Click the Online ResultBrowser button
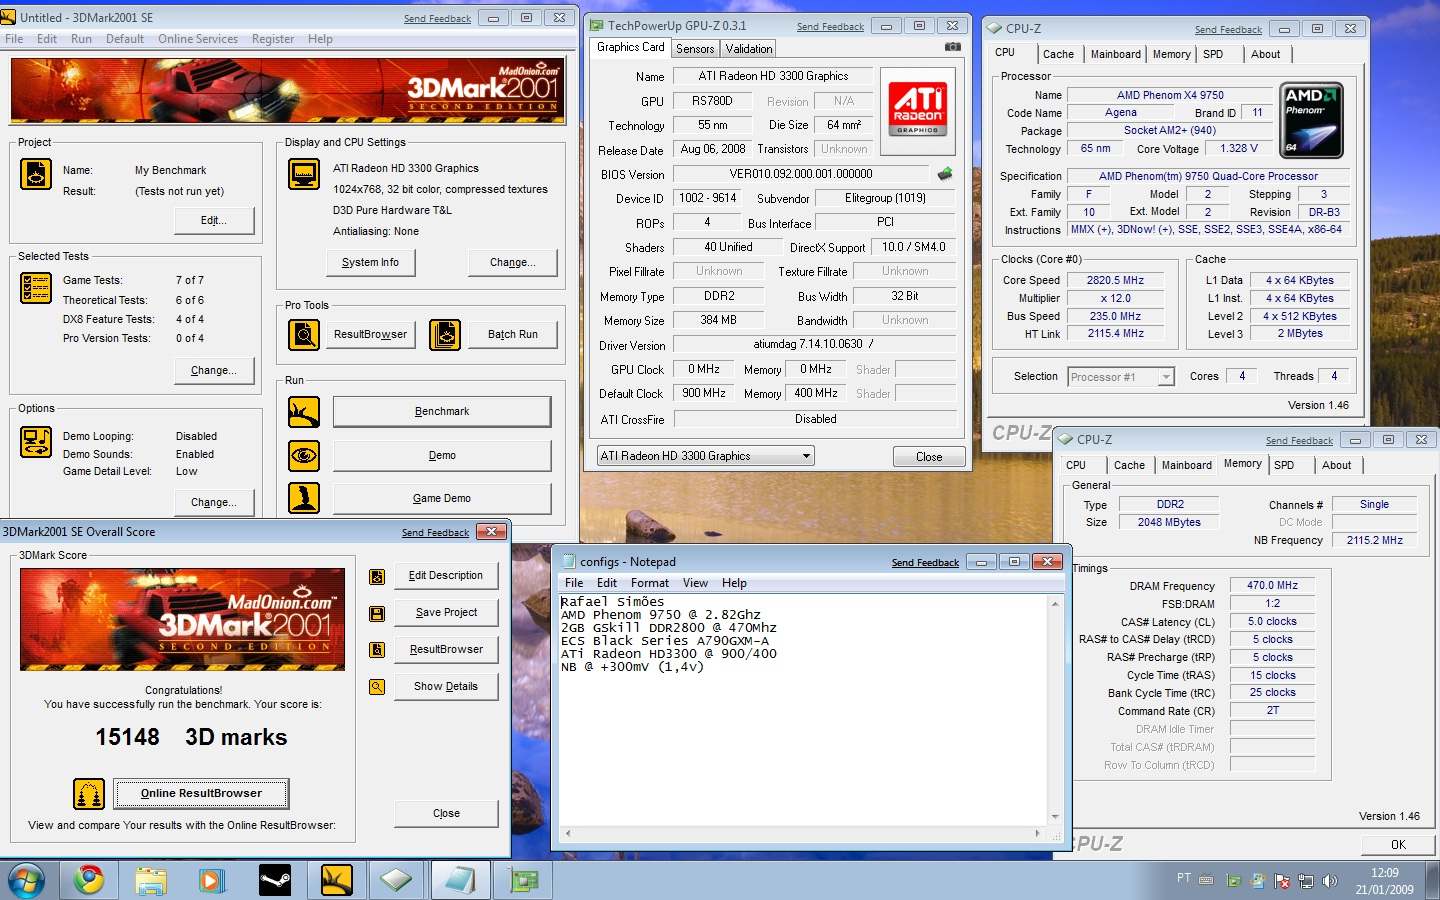Screen dimensions: 1440x900 [201, 794]
